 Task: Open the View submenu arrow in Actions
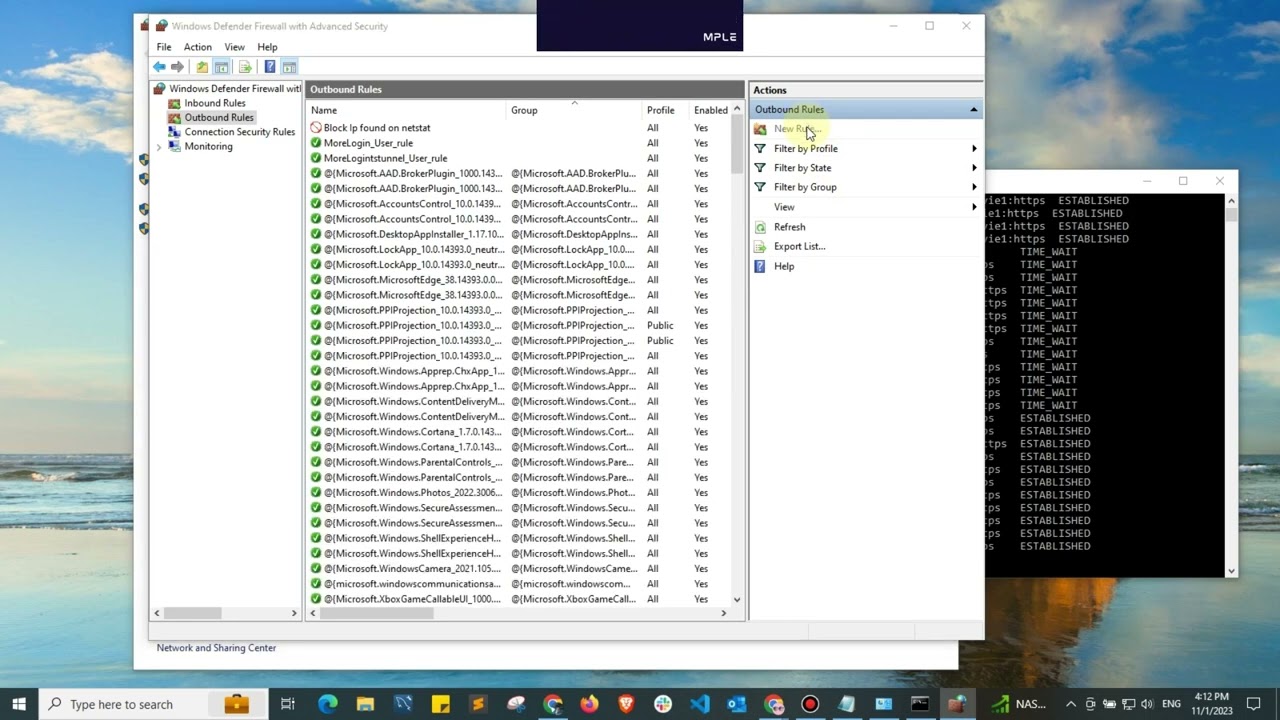click(x=974, y=207)
